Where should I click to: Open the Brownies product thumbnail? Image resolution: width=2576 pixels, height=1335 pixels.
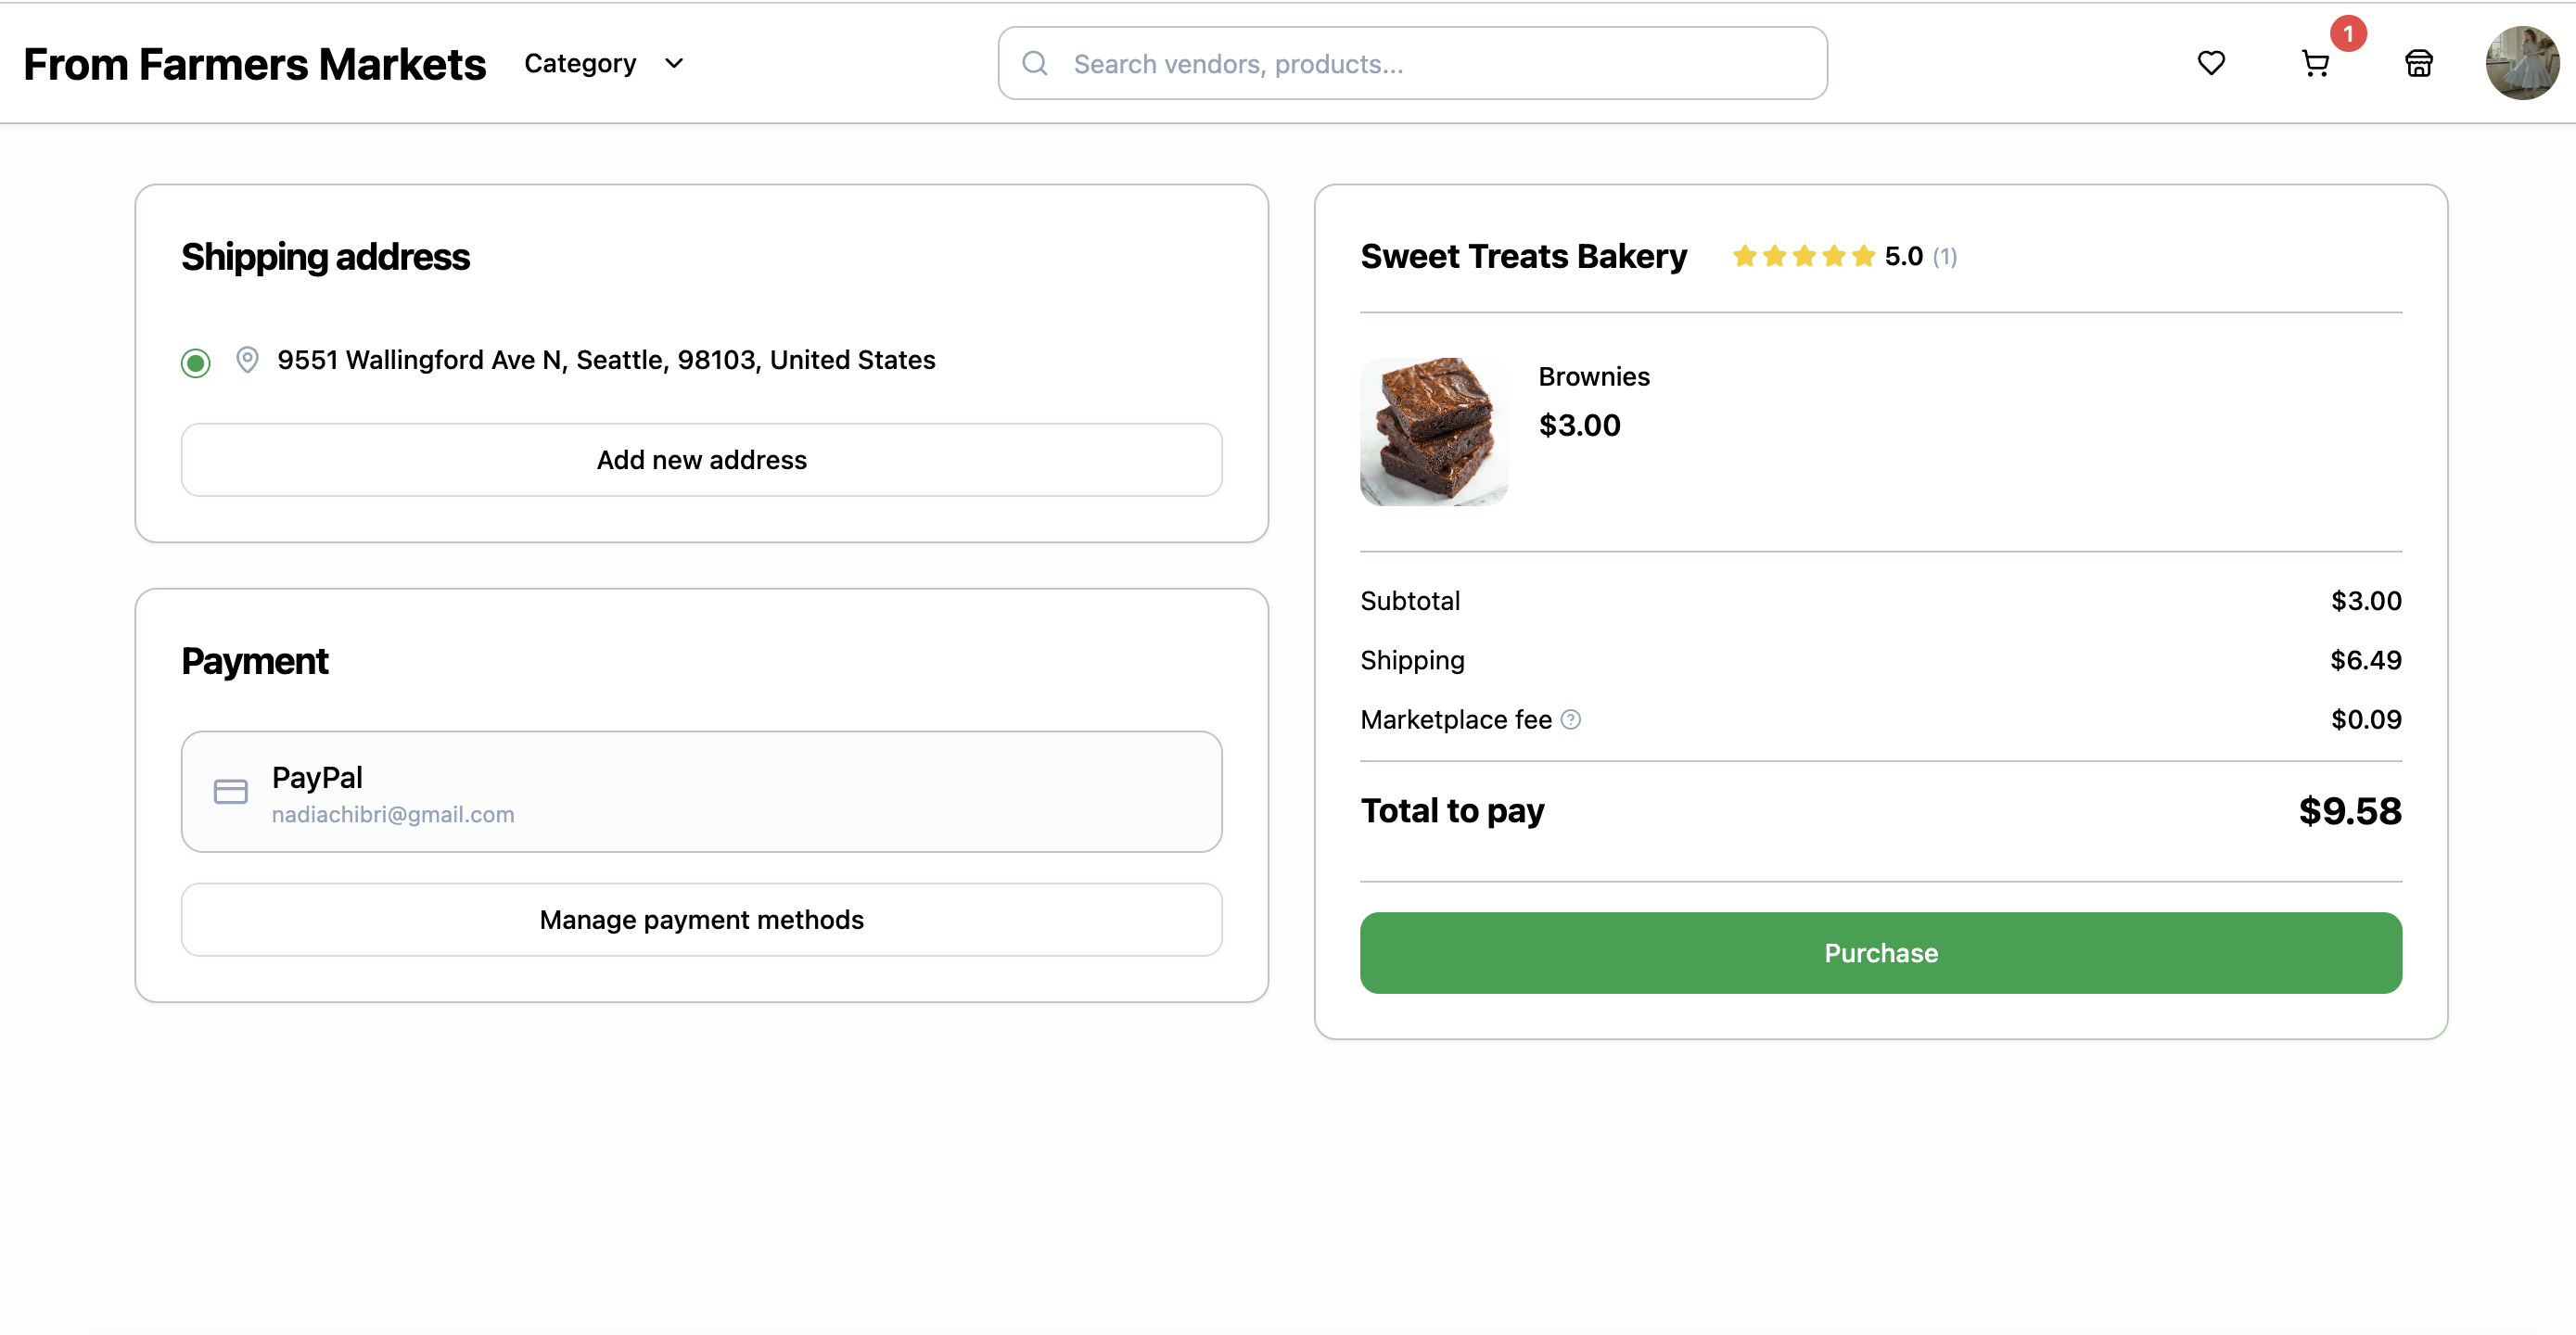[1433, 432]
